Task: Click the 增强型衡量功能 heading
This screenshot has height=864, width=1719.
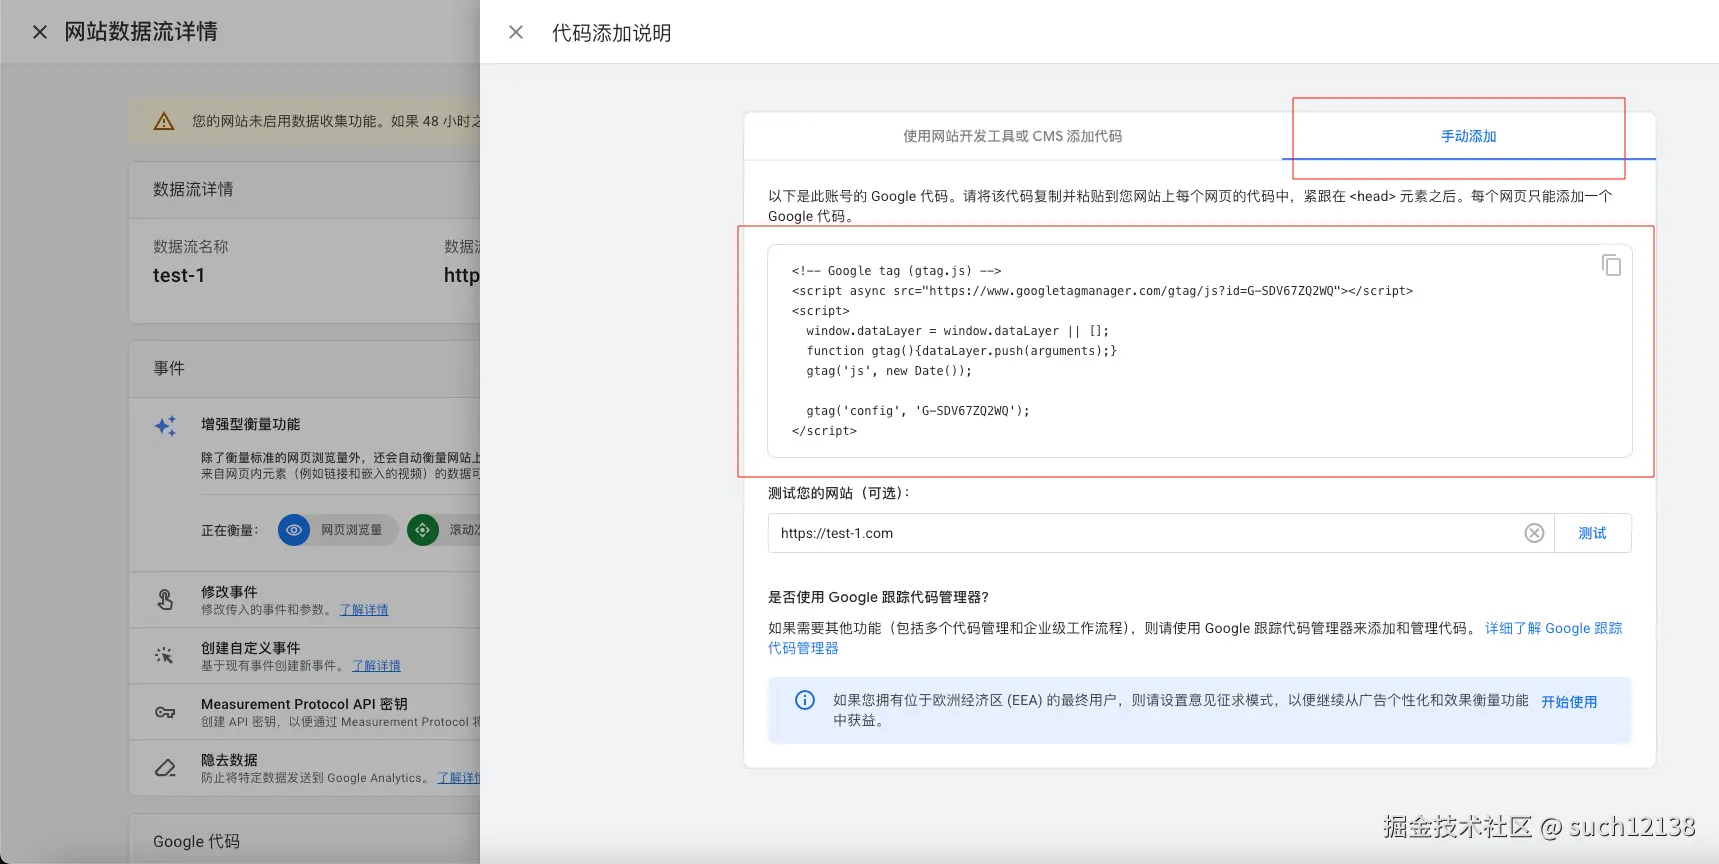Action: pyautogui.click(x=250, y=424)
